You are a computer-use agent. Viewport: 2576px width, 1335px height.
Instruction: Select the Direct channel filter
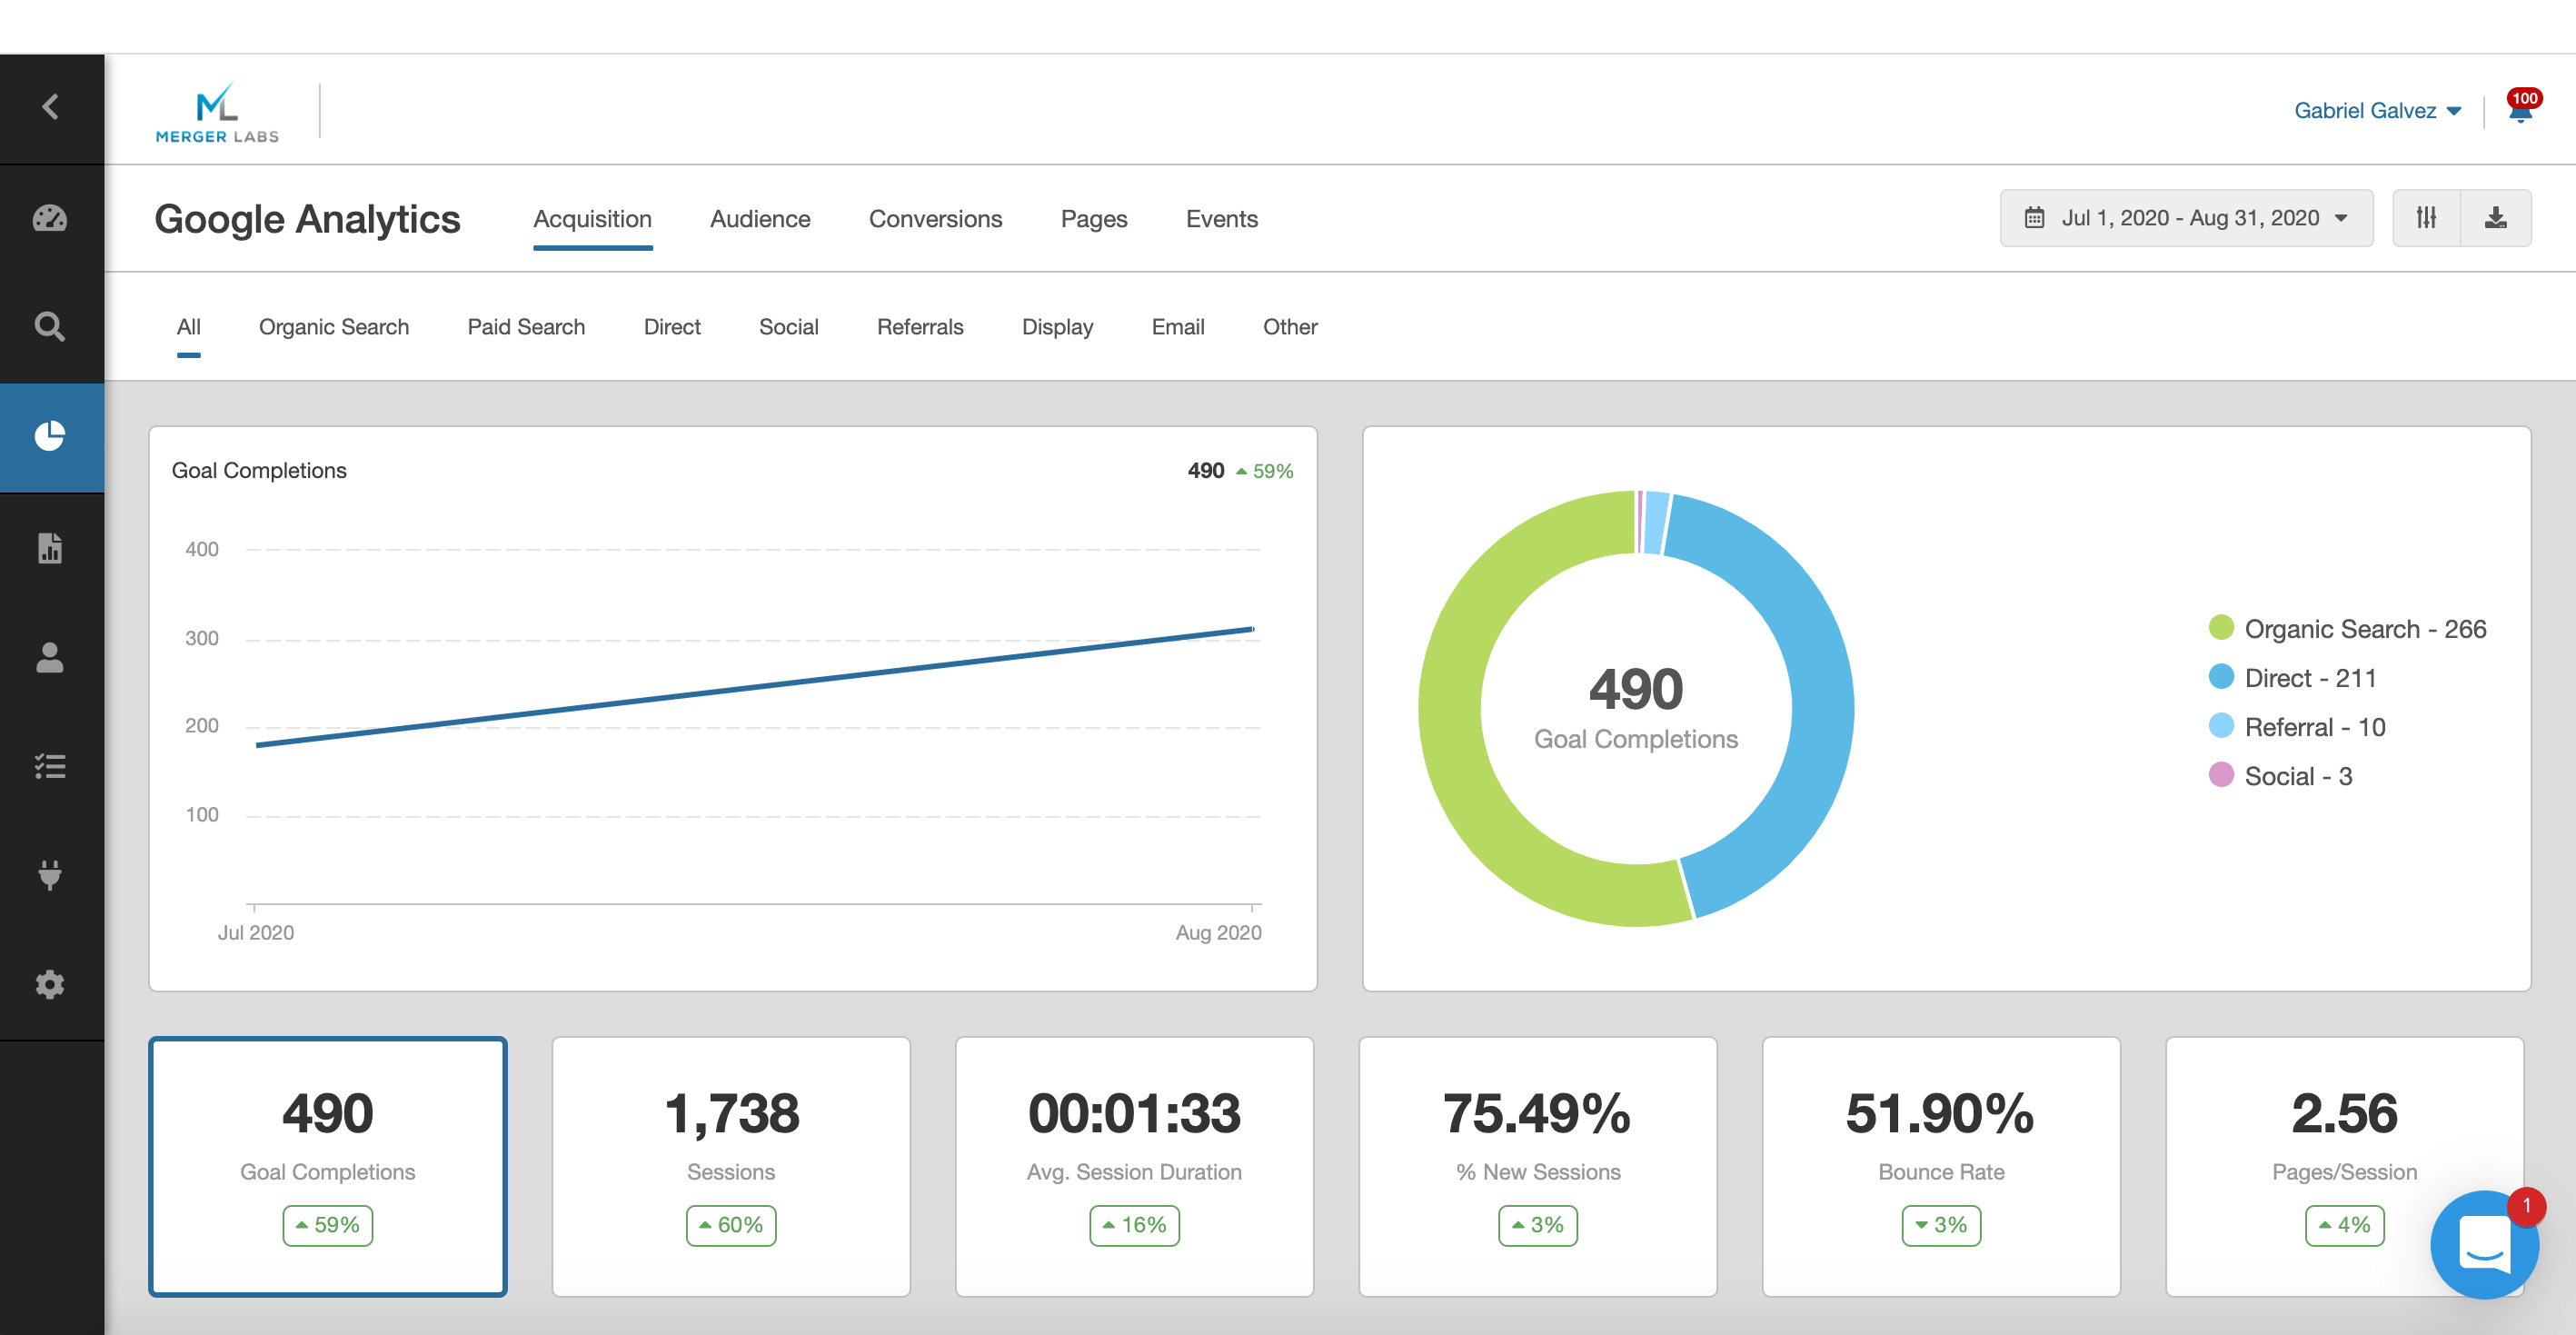point(672,327)
